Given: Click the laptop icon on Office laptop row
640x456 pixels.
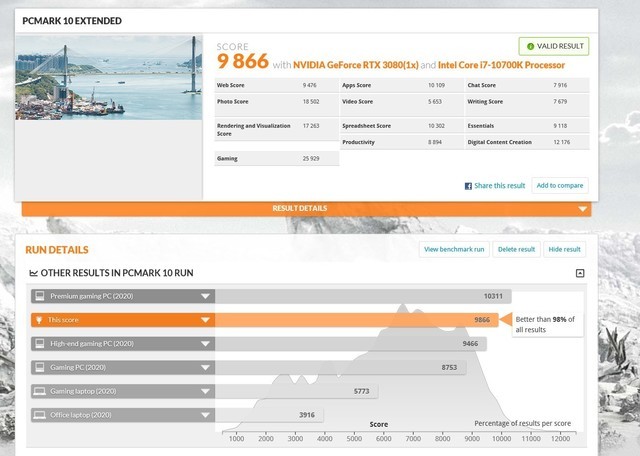Looking at the screenshot, I should (40, 415).
